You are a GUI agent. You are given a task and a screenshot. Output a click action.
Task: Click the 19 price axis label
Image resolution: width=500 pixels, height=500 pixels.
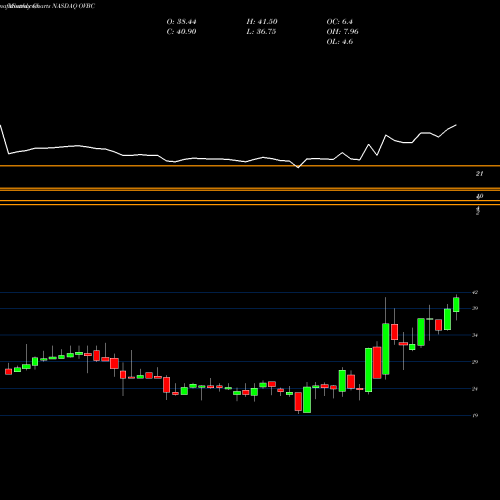475,415
